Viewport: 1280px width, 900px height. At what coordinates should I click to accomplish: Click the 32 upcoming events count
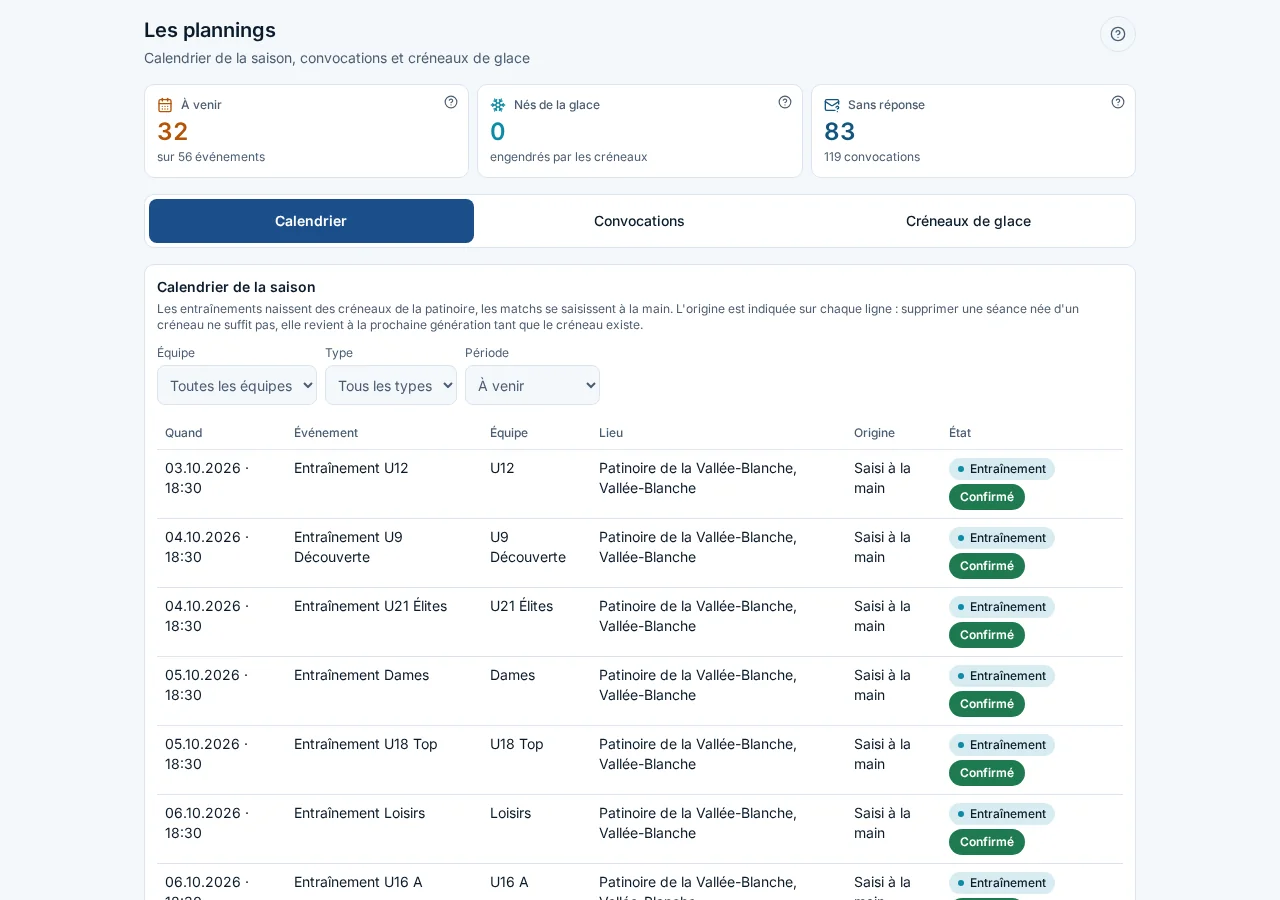pyautogui.click(x=173, y=131)
